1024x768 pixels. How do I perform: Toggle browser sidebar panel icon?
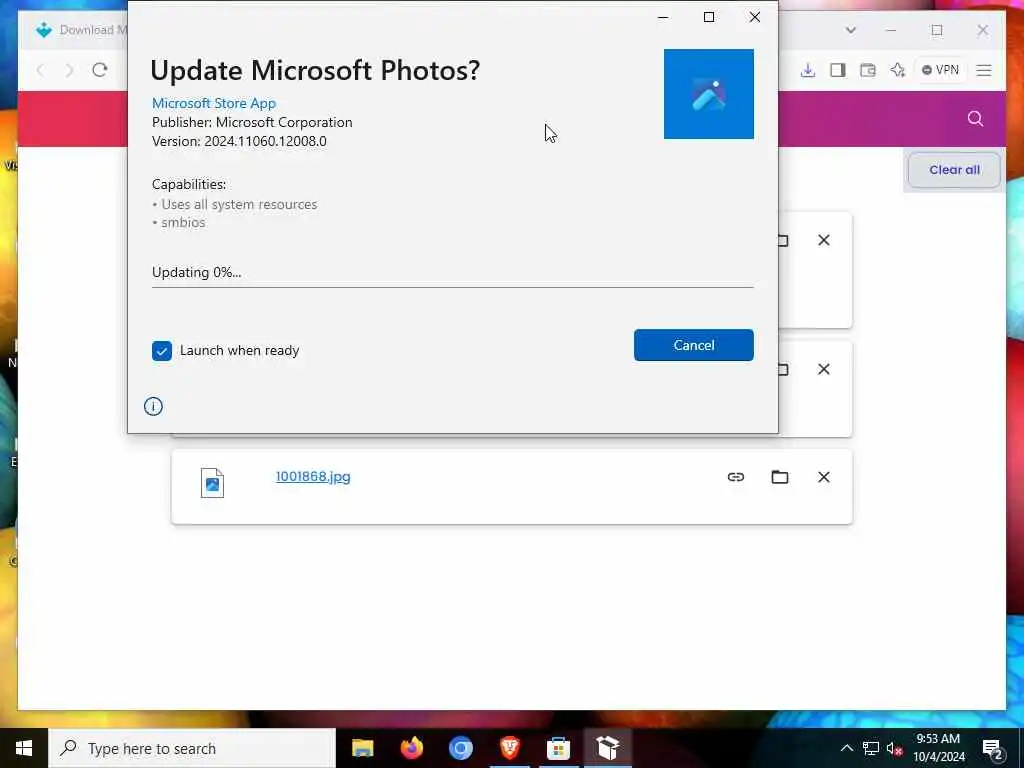838,70
